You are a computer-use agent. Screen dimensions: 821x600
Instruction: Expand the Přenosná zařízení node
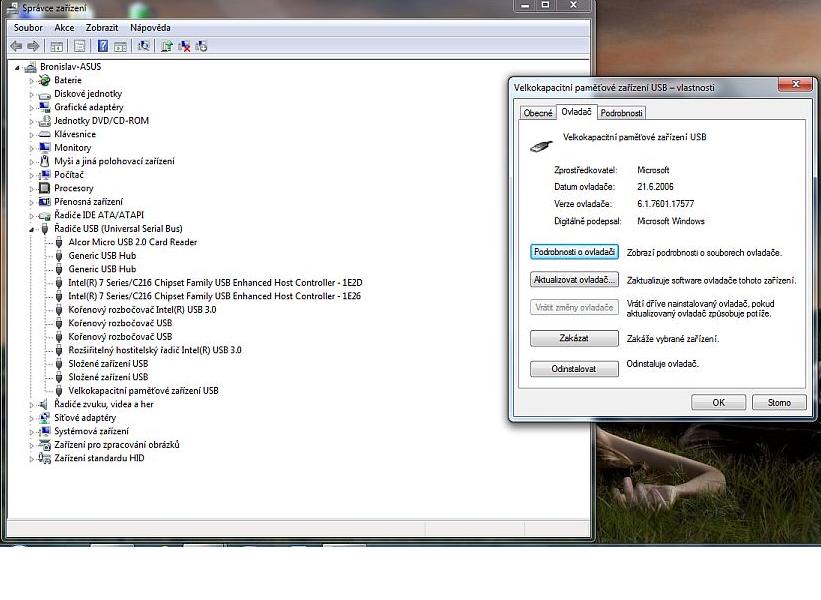click(x=31, y=202)
